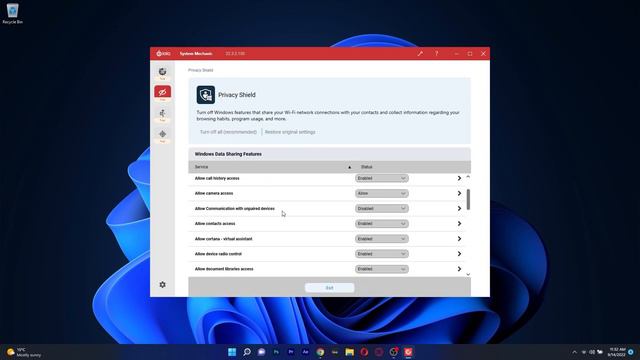Open the dashboard icon in the sidebar
Viewport: 640px width, 360px height.
coord(162,72)
